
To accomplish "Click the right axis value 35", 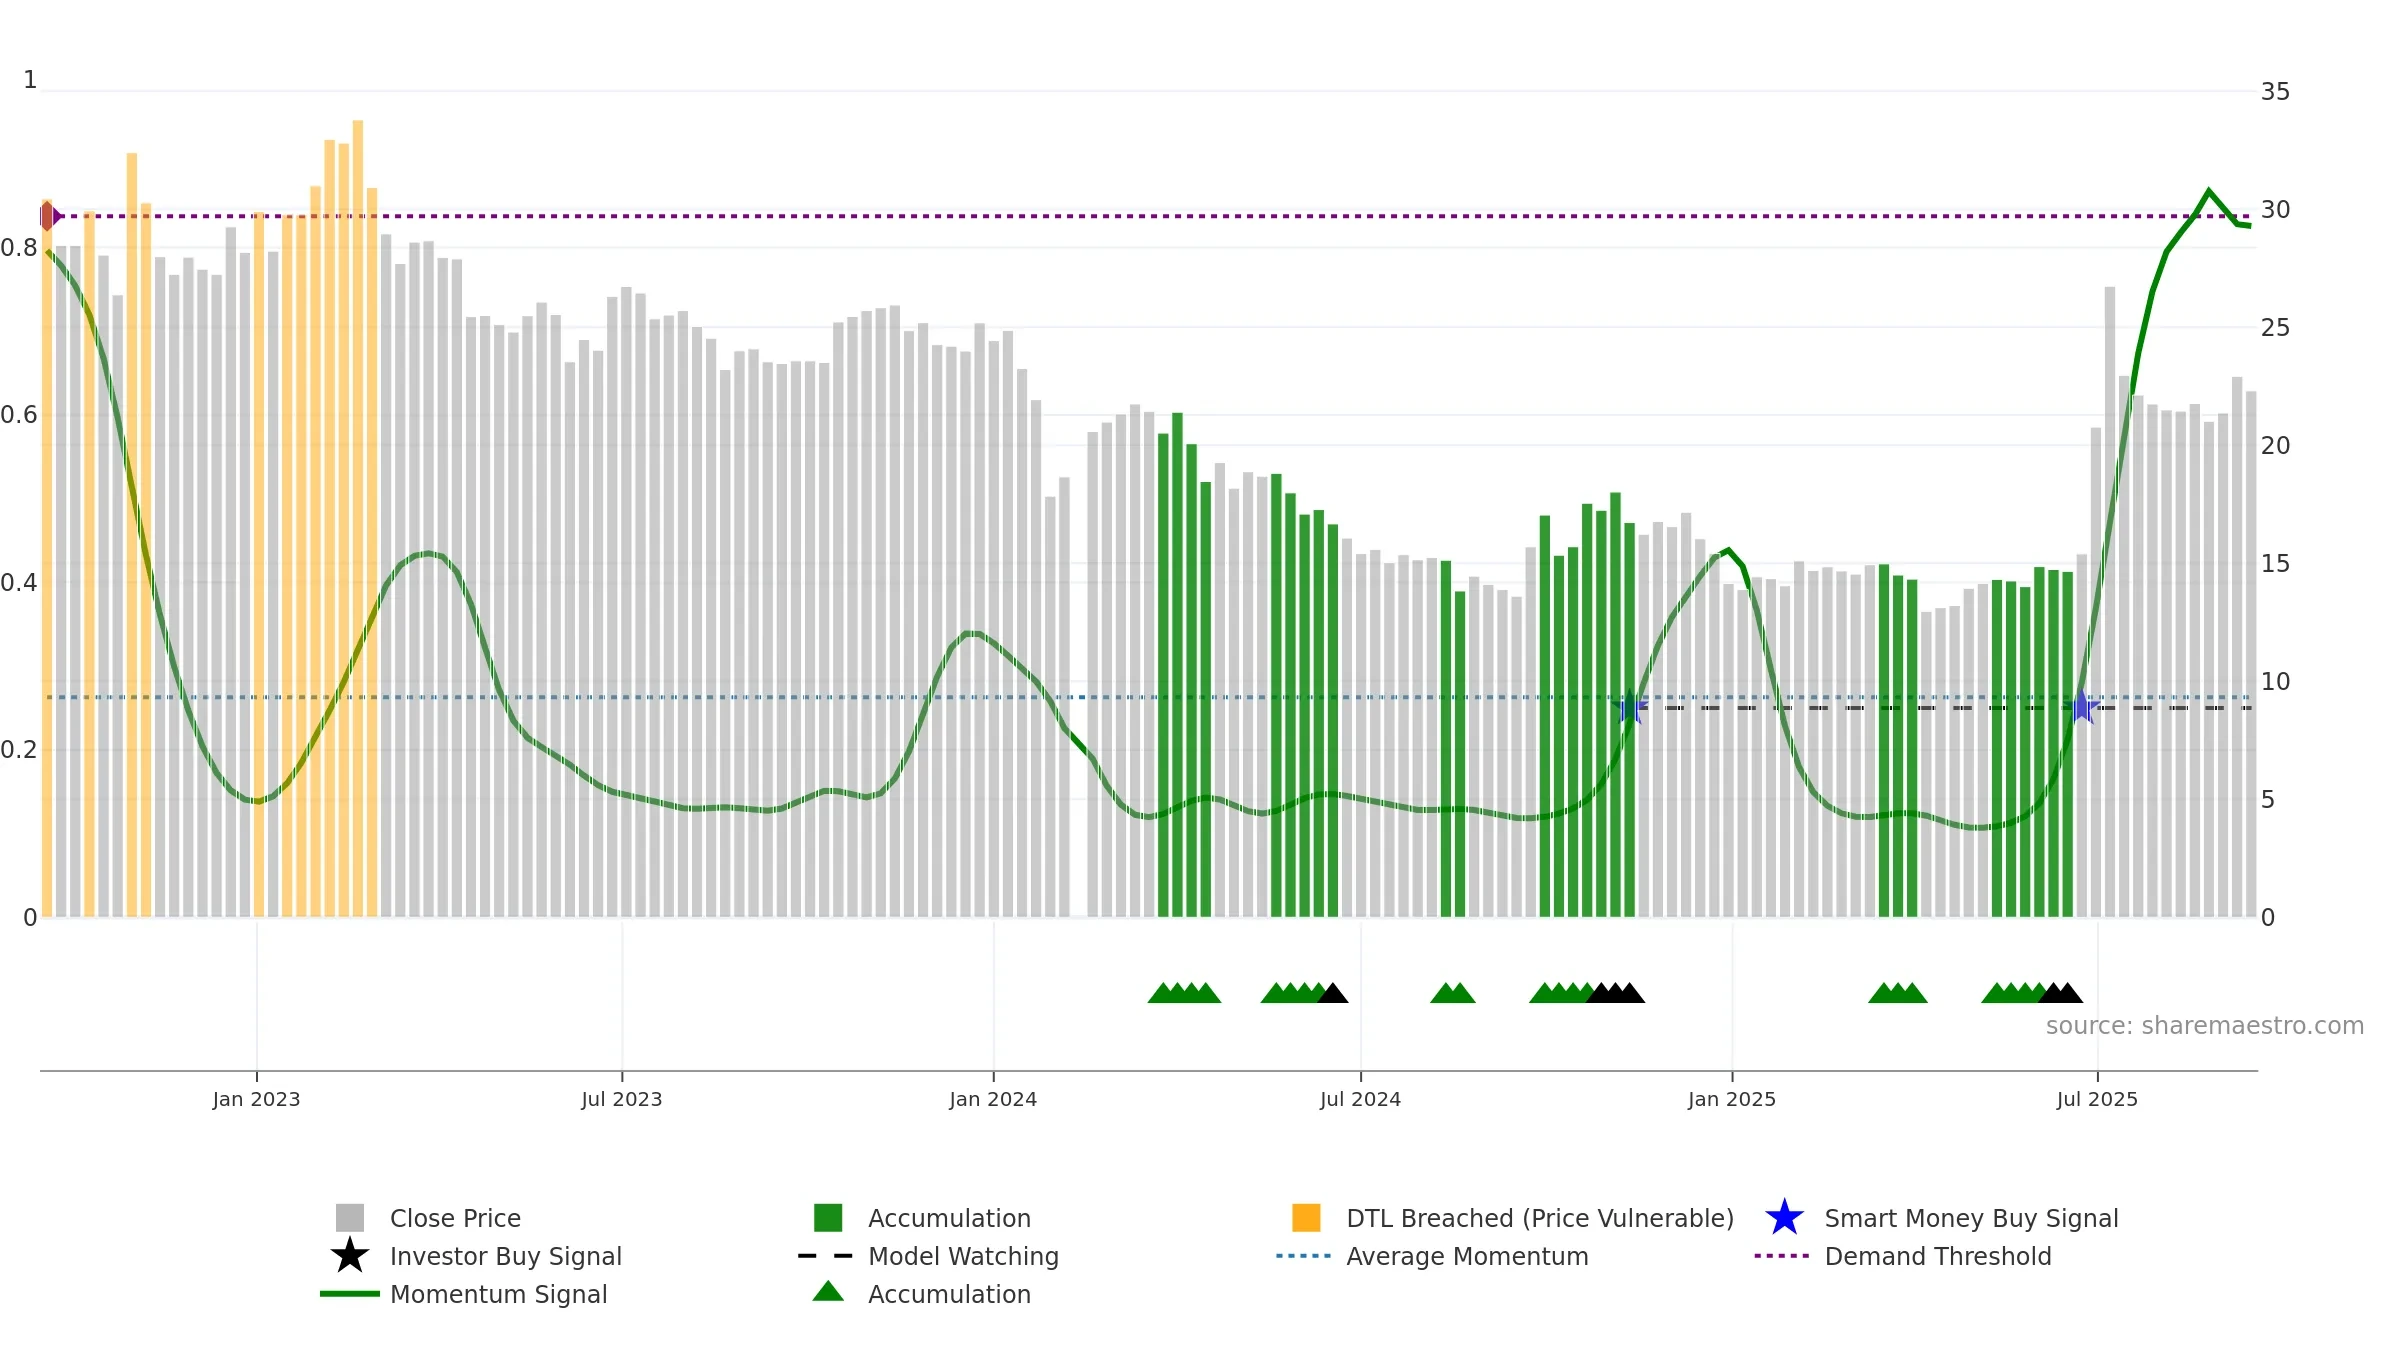I will 2275,92.
